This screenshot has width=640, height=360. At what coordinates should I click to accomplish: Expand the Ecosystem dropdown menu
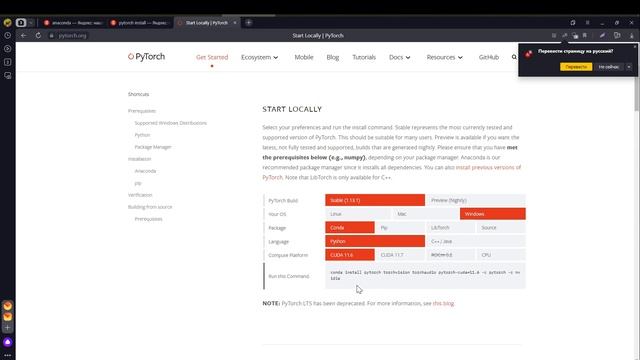tap(260, 57)
